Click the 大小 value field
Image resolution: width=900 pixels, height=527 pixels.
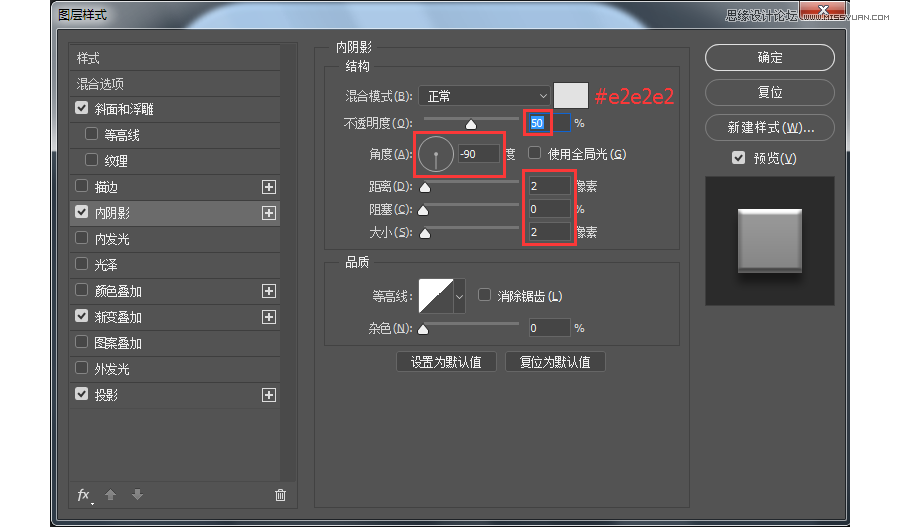pos(549,232)
